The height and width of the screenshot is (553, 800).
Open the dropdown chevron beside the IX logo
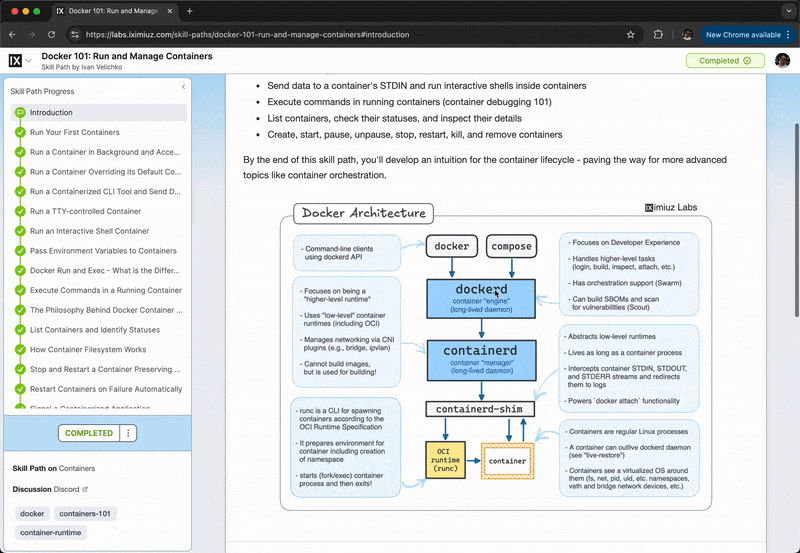coord(29,61)
